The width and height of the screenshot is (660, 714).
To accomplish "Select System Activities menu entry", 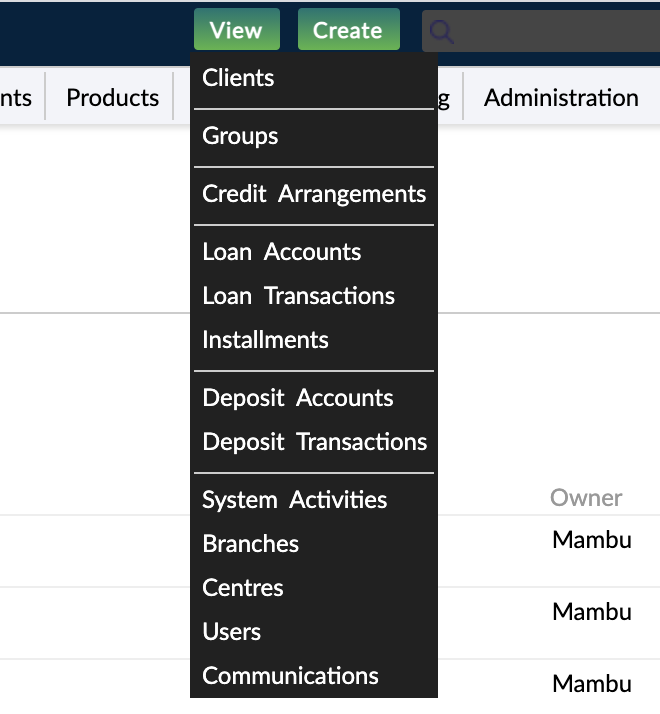I will [313, 500].
